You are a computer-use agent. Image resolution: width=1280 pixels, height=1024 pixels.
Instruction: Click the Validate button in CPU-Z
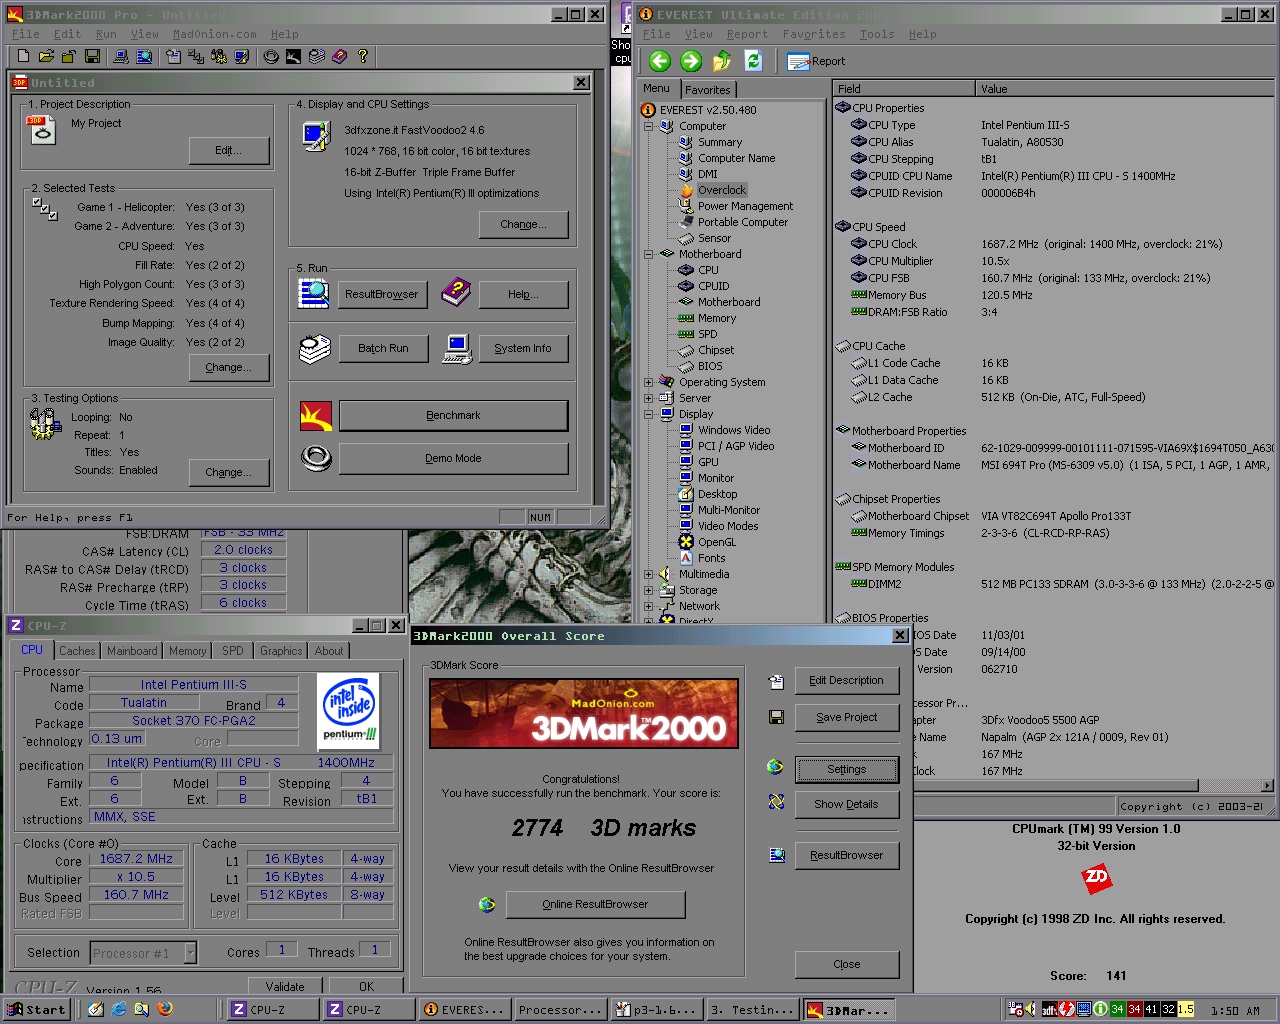(x=285, y=986)
